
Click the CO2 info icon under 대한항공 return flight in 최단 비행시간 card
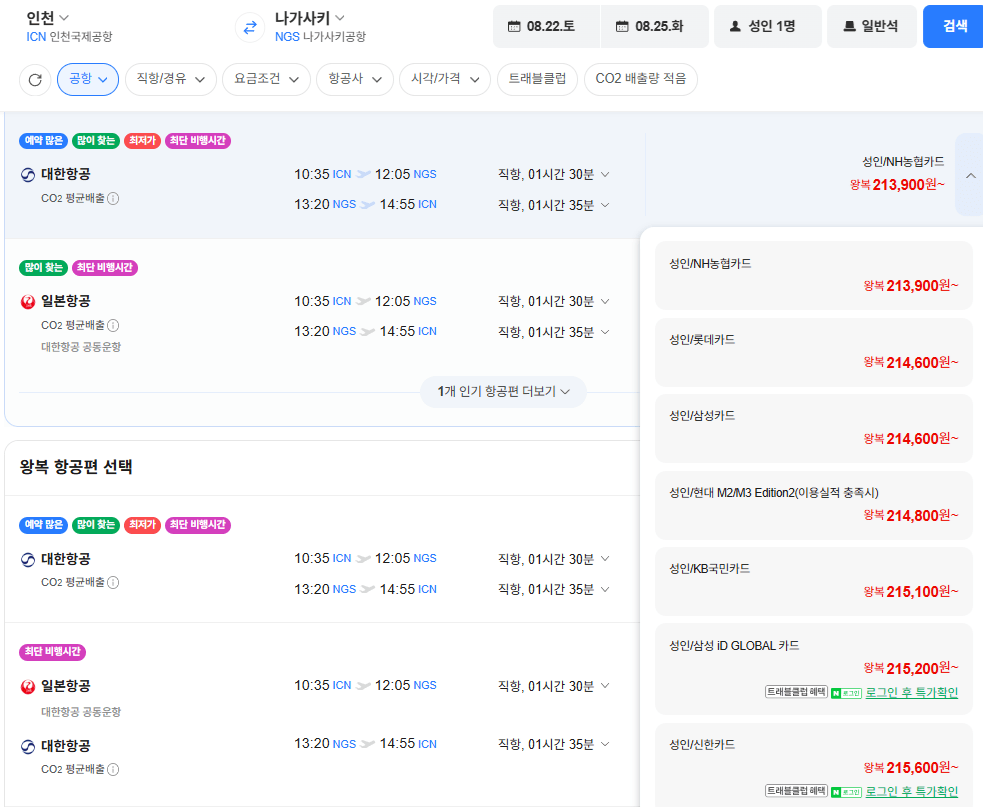pyautogui.click(x=113, y=769)
